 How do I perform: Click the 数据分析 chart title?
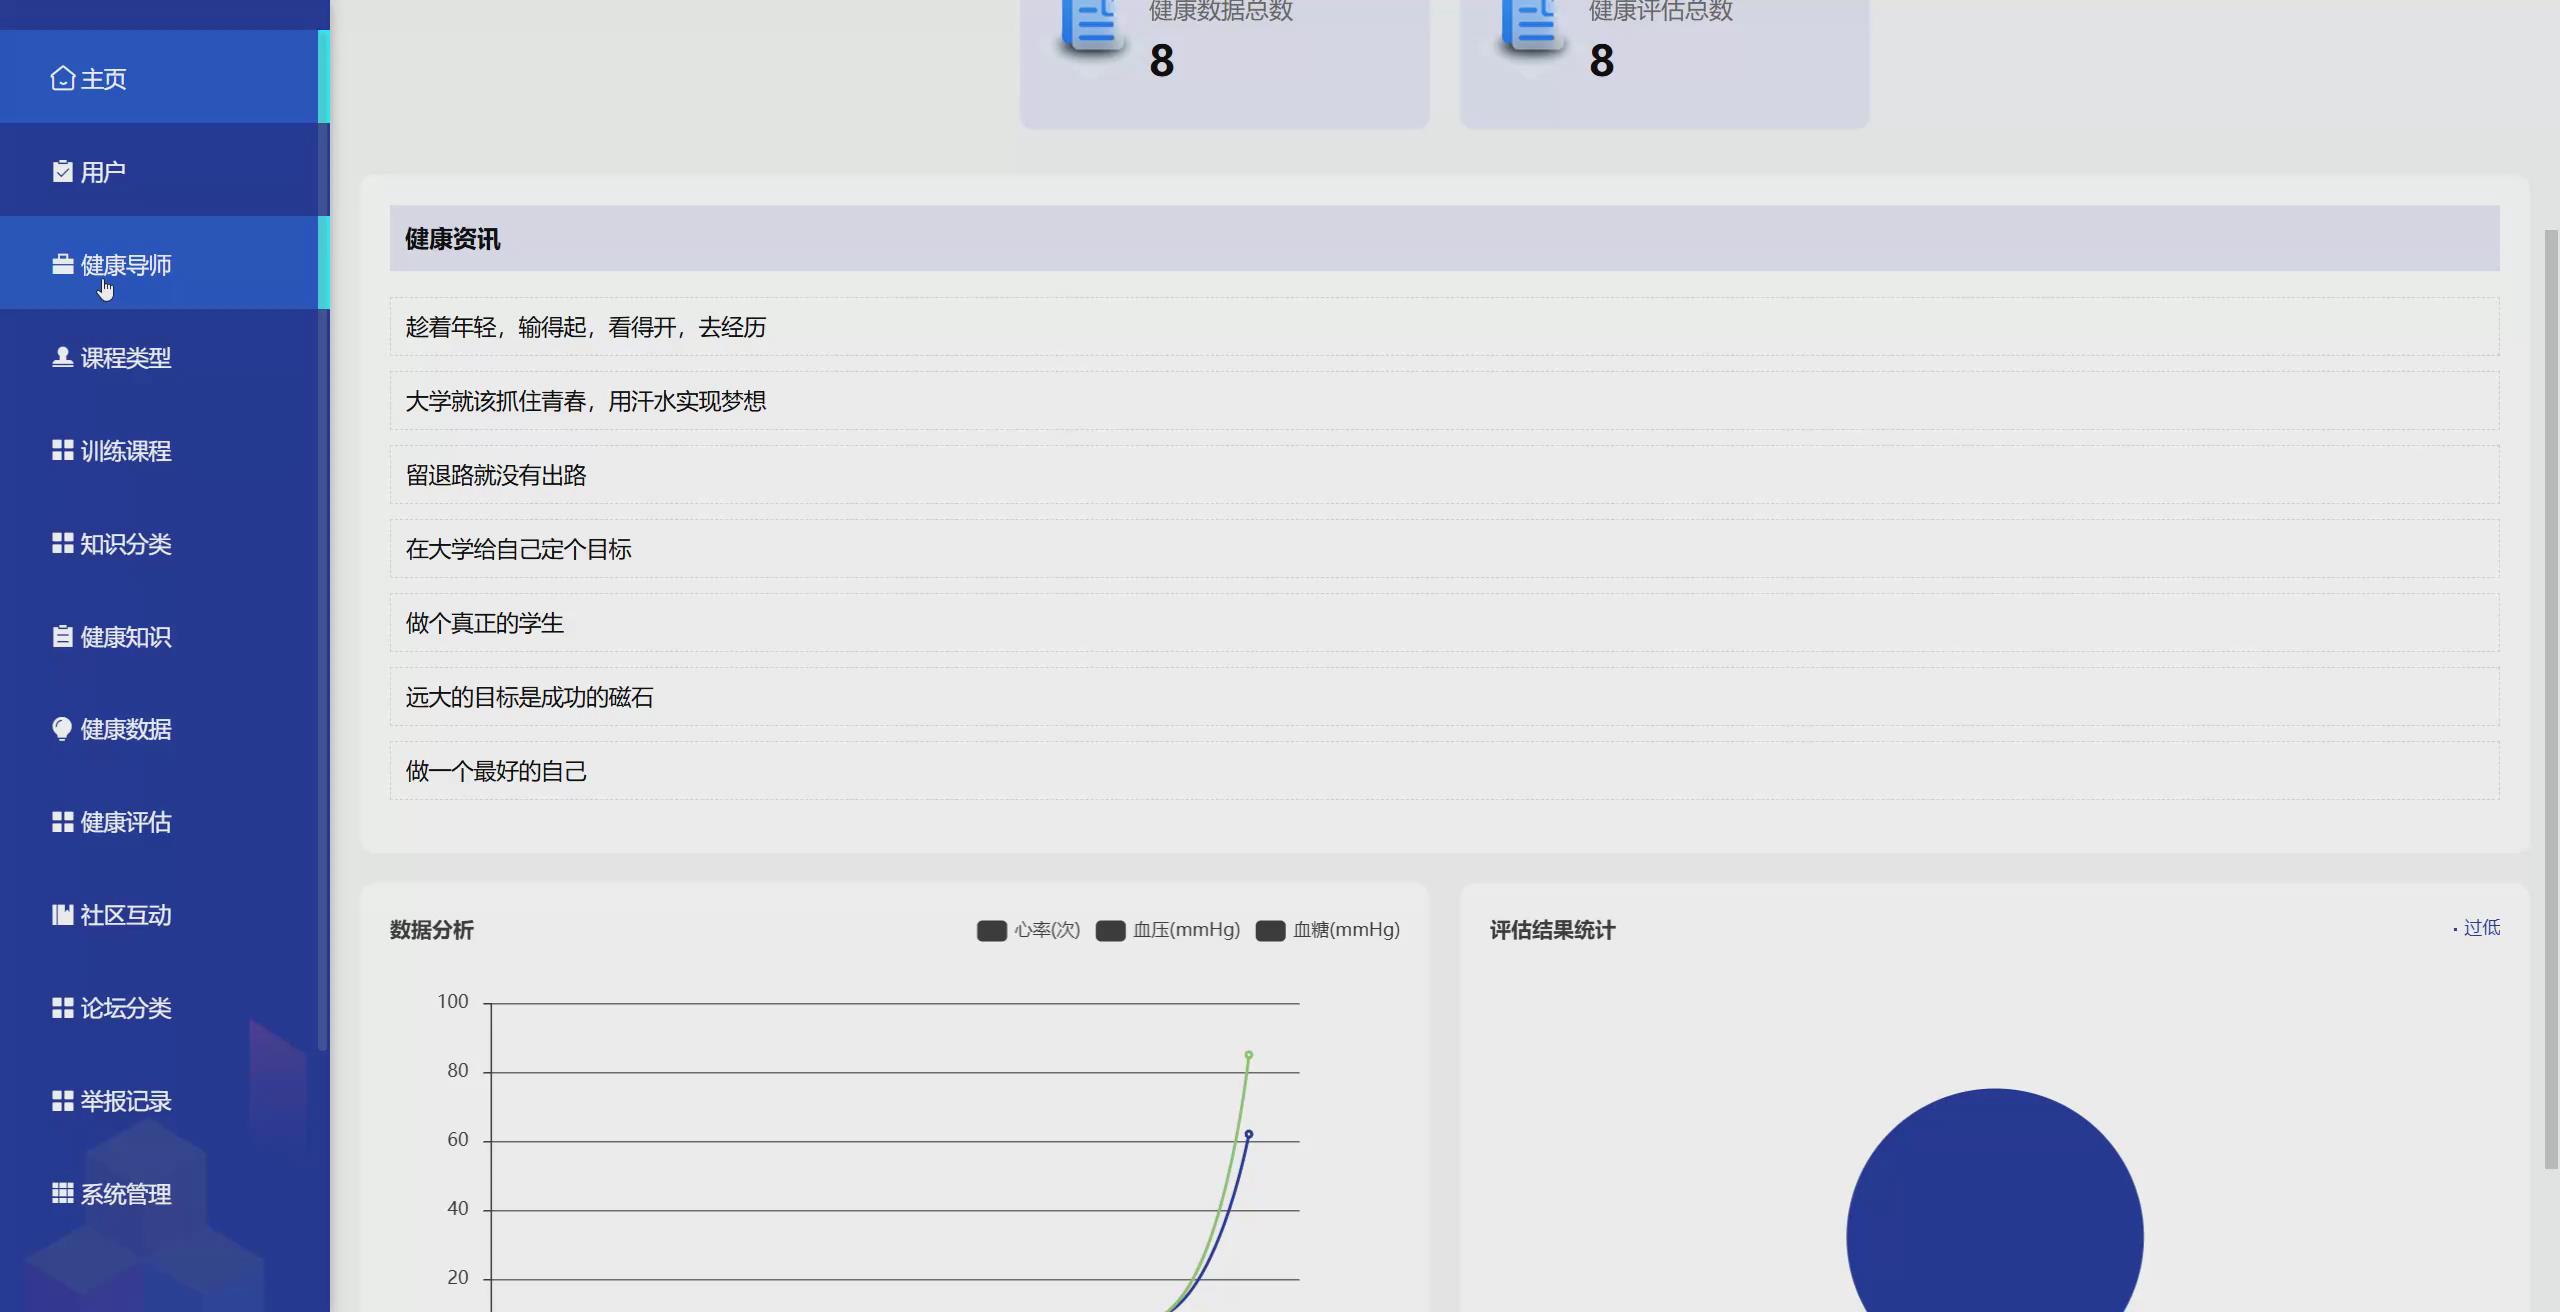432,930
